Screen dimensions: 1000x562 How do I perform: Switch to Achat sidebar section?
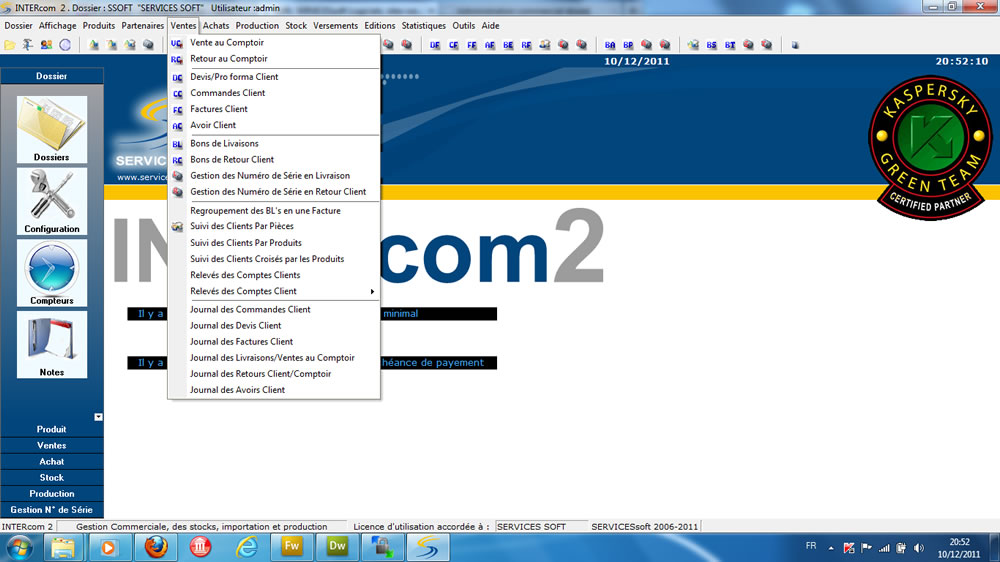(52, 462)
